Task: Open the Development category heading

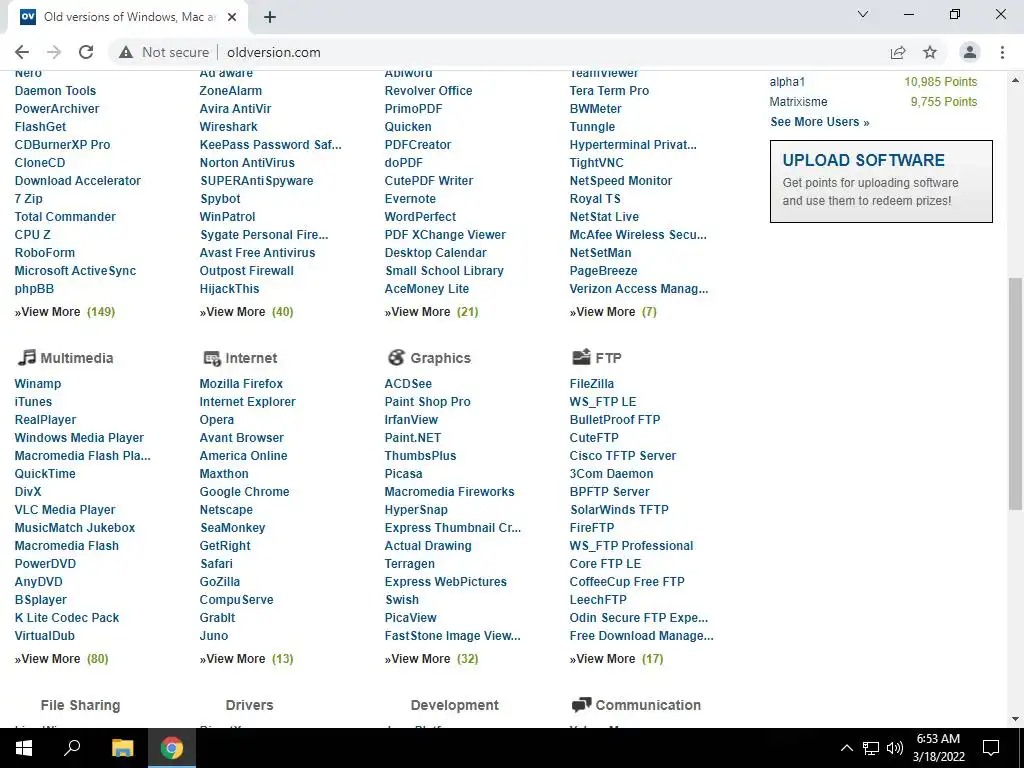Action: (x=455, y=705)
